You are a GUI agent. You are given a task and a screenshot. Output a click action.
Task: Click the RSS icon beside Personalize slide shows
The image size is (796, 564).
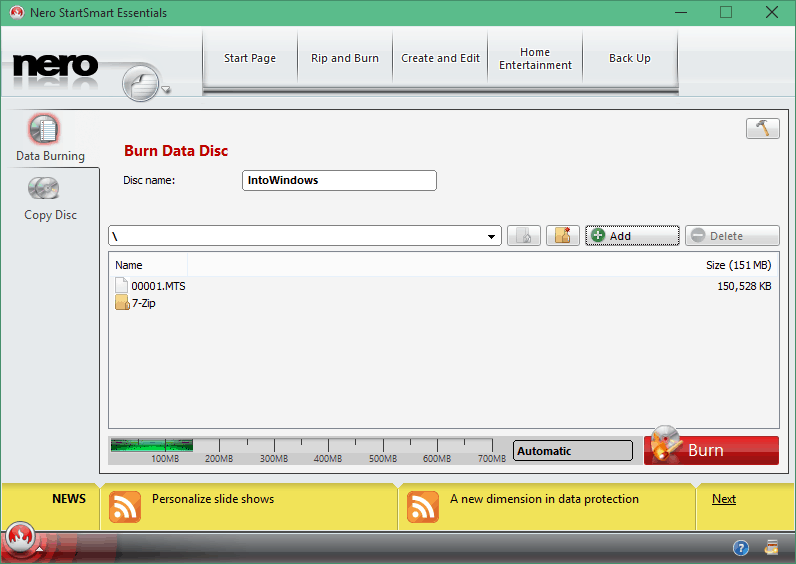pos(124,507)
